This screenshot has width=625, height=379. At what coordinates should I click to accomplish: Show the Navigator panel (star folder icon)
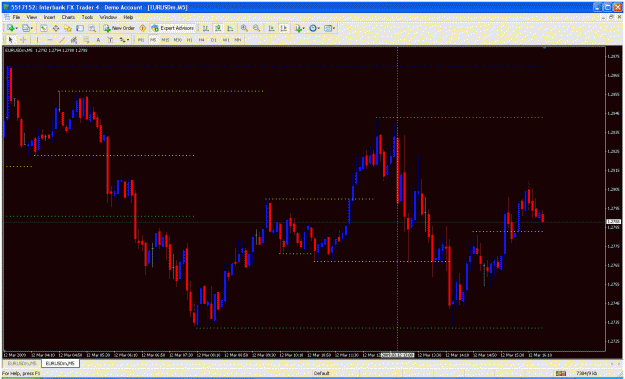click(68, 28)
